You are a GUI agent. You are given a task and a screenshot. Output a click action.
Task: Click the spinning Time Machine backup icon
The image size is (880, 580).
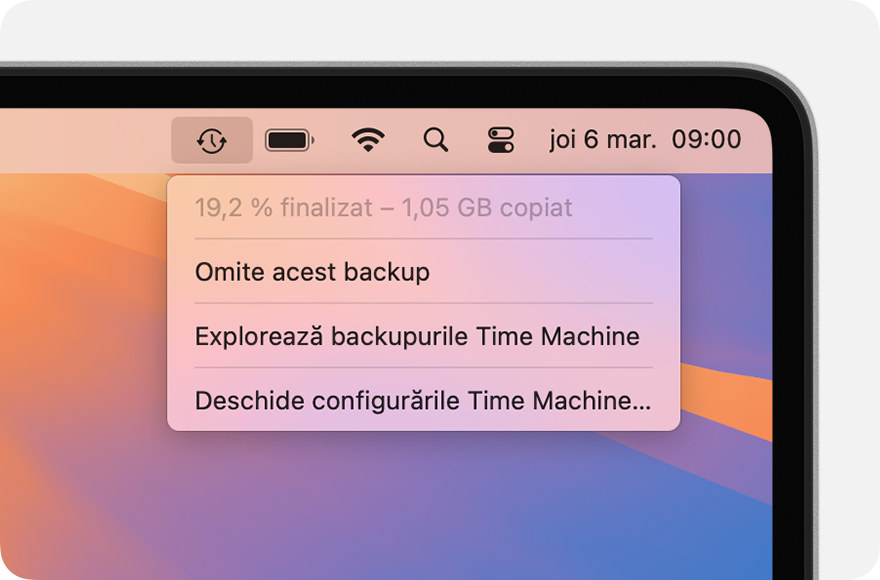(x=213, y=140)
